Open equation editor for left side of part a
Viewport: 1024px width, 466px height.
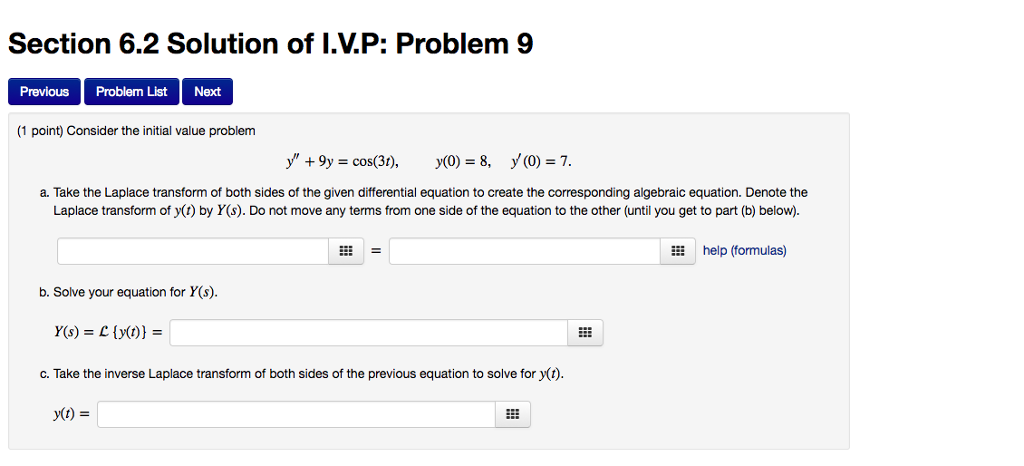point(346,251)
